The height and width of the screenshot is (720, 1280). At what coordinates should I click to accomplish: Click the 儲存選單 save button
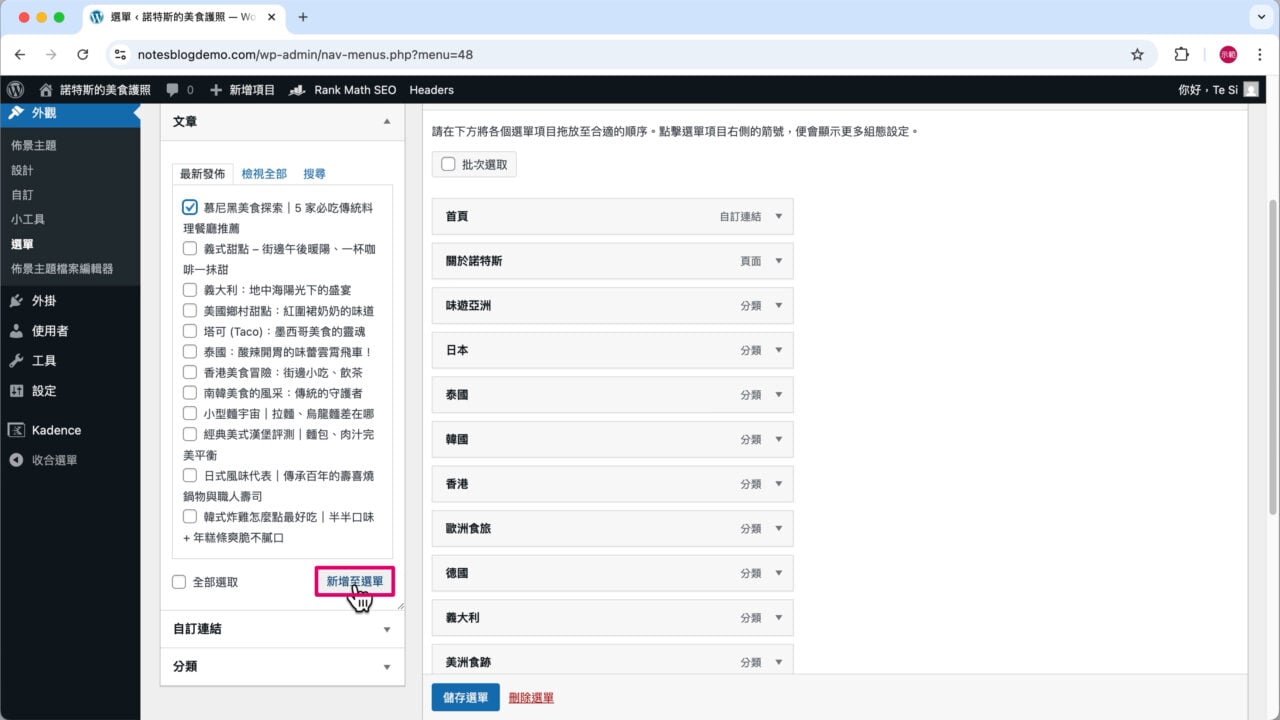[x=465, y=698]
